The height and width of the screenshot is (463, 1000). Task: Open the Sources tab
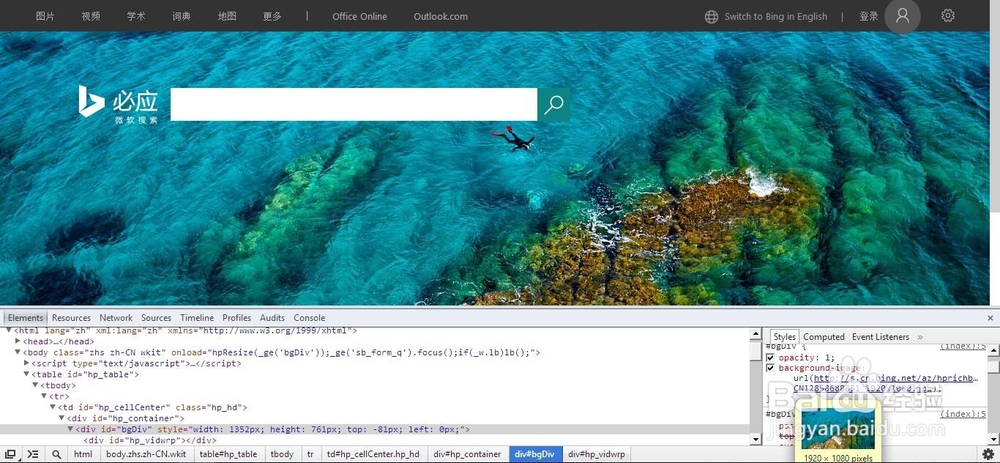point(156,318)
